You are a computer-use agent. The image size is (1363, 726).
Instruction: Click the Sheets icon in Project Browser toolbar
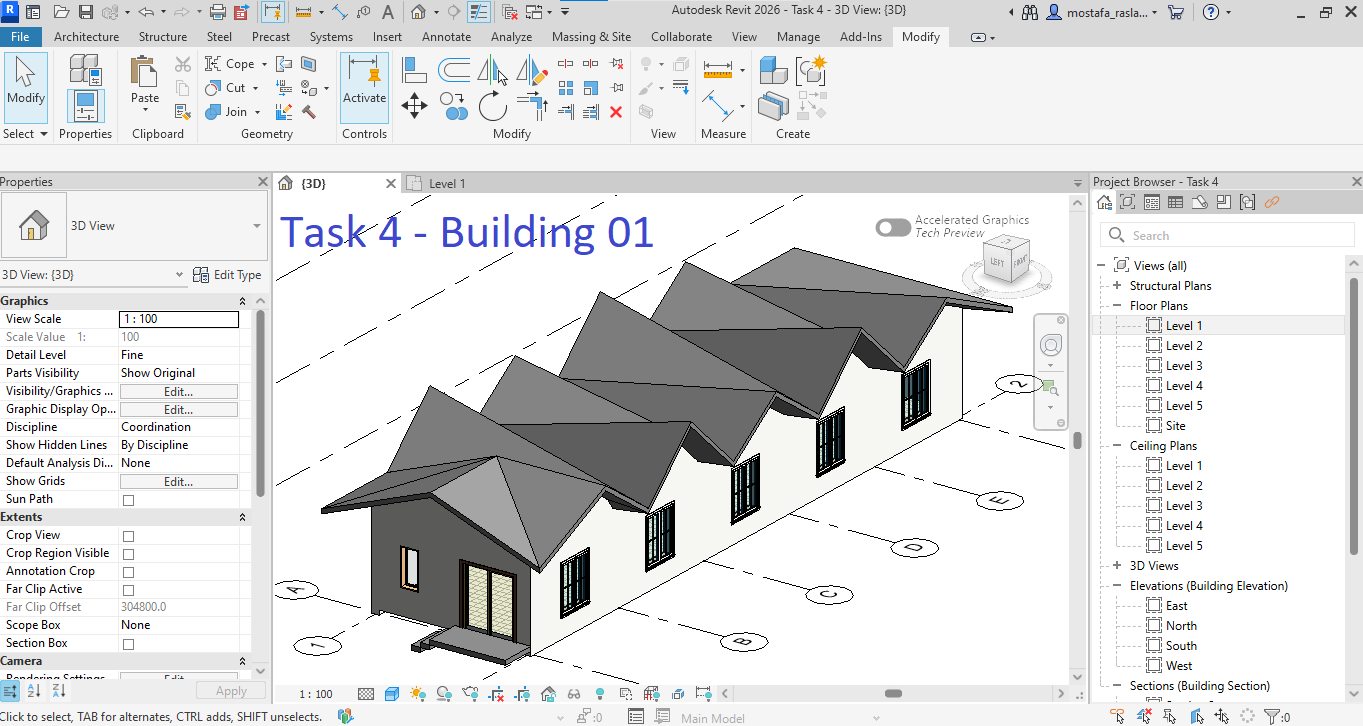click(1199, 203)
